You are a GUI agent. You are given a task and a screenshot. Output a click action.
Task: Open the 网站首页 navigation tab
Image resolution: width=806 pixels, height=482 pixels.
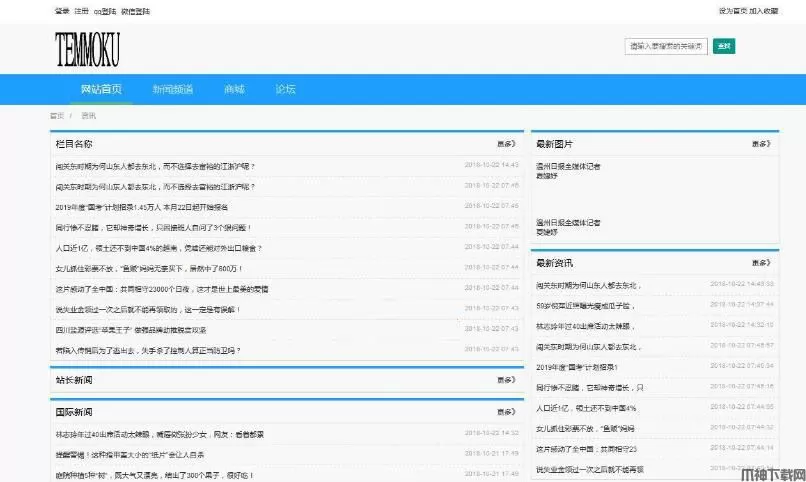pyautogui.click(x=101, y=89)
